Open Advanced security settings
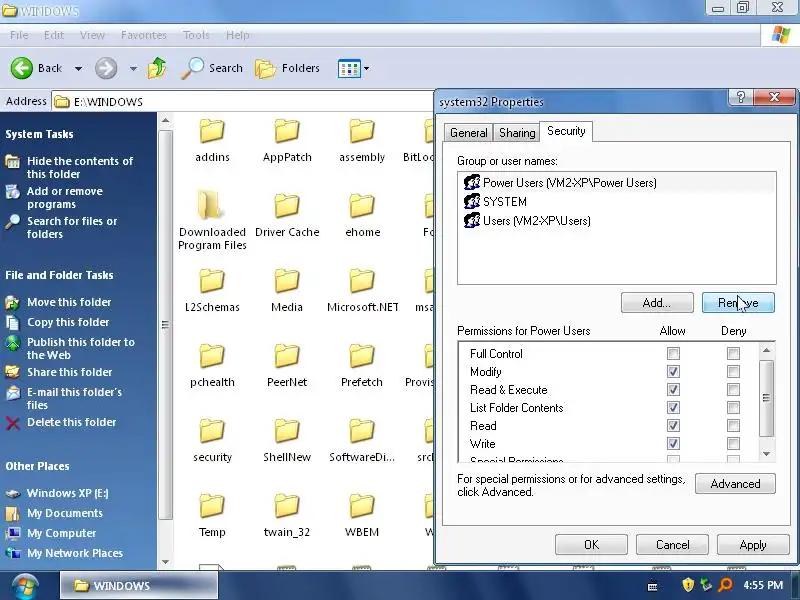The image size is (800, 600). pos(735,484)
